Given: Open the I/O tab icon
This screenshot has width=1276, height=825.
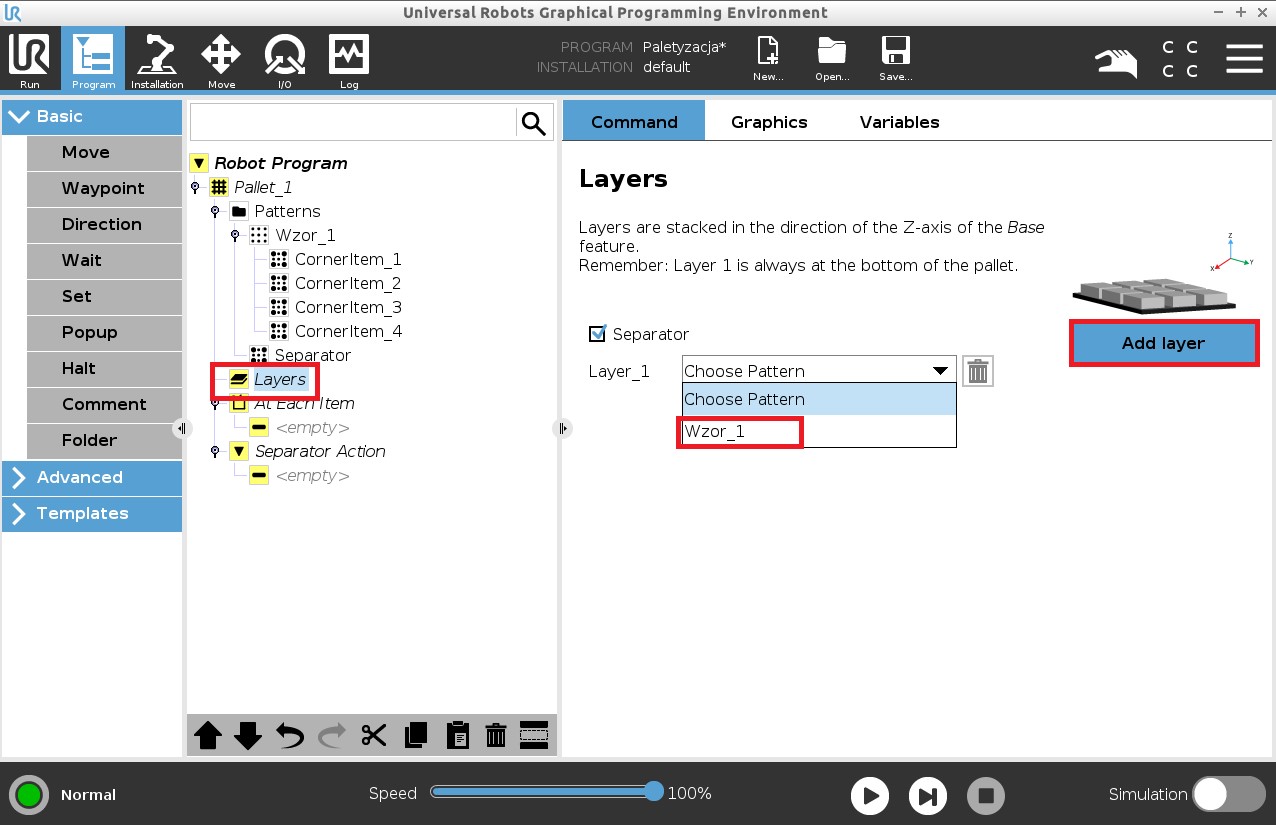Looking at the screenshot, I should click(x=285, y=58).
